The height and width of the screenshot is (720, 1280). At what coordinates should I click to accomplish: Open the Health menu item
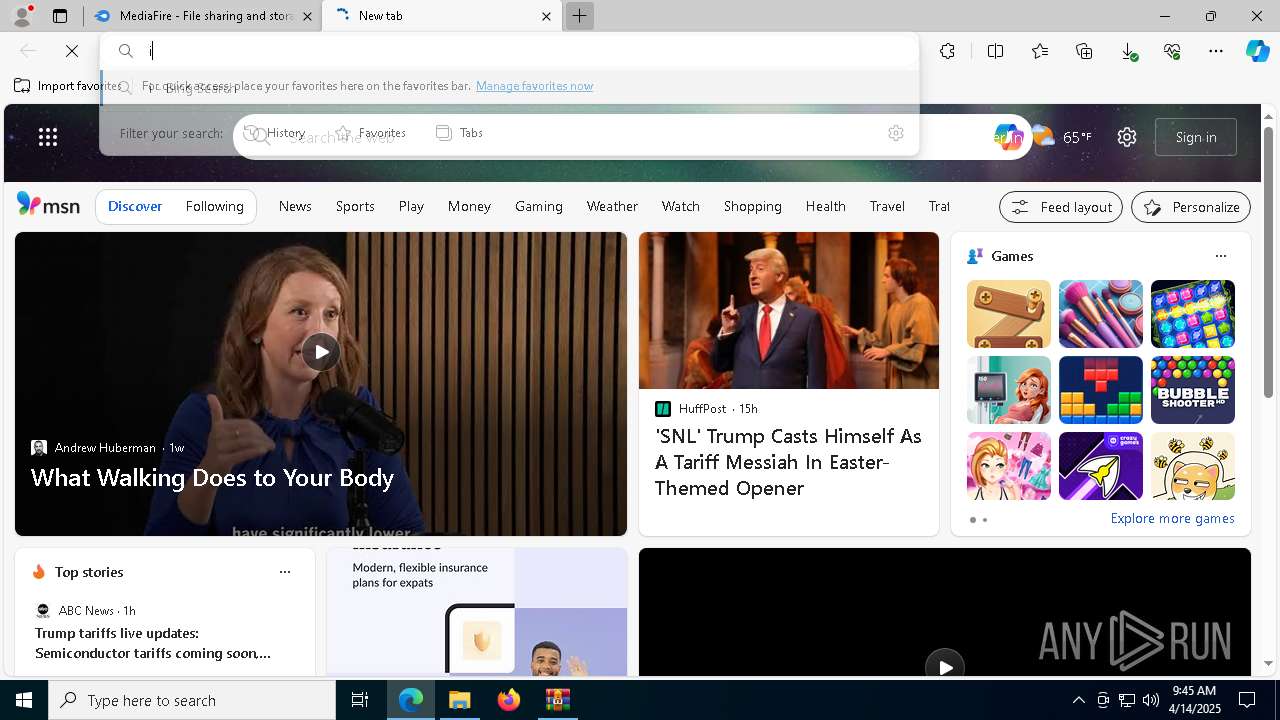coord(826,206)
